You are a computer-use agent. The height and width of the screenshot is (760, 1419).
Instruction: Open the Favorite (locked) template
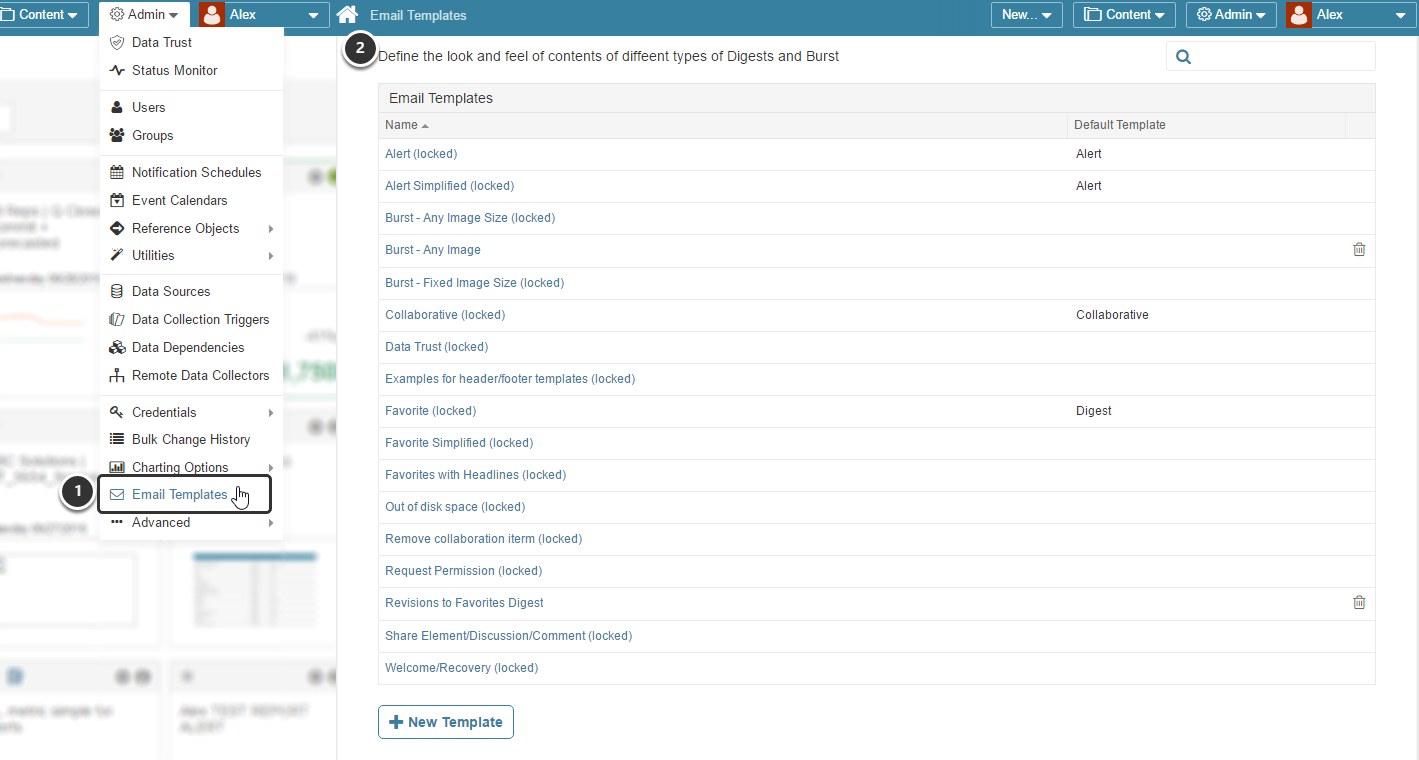click(x=430, y=410)
